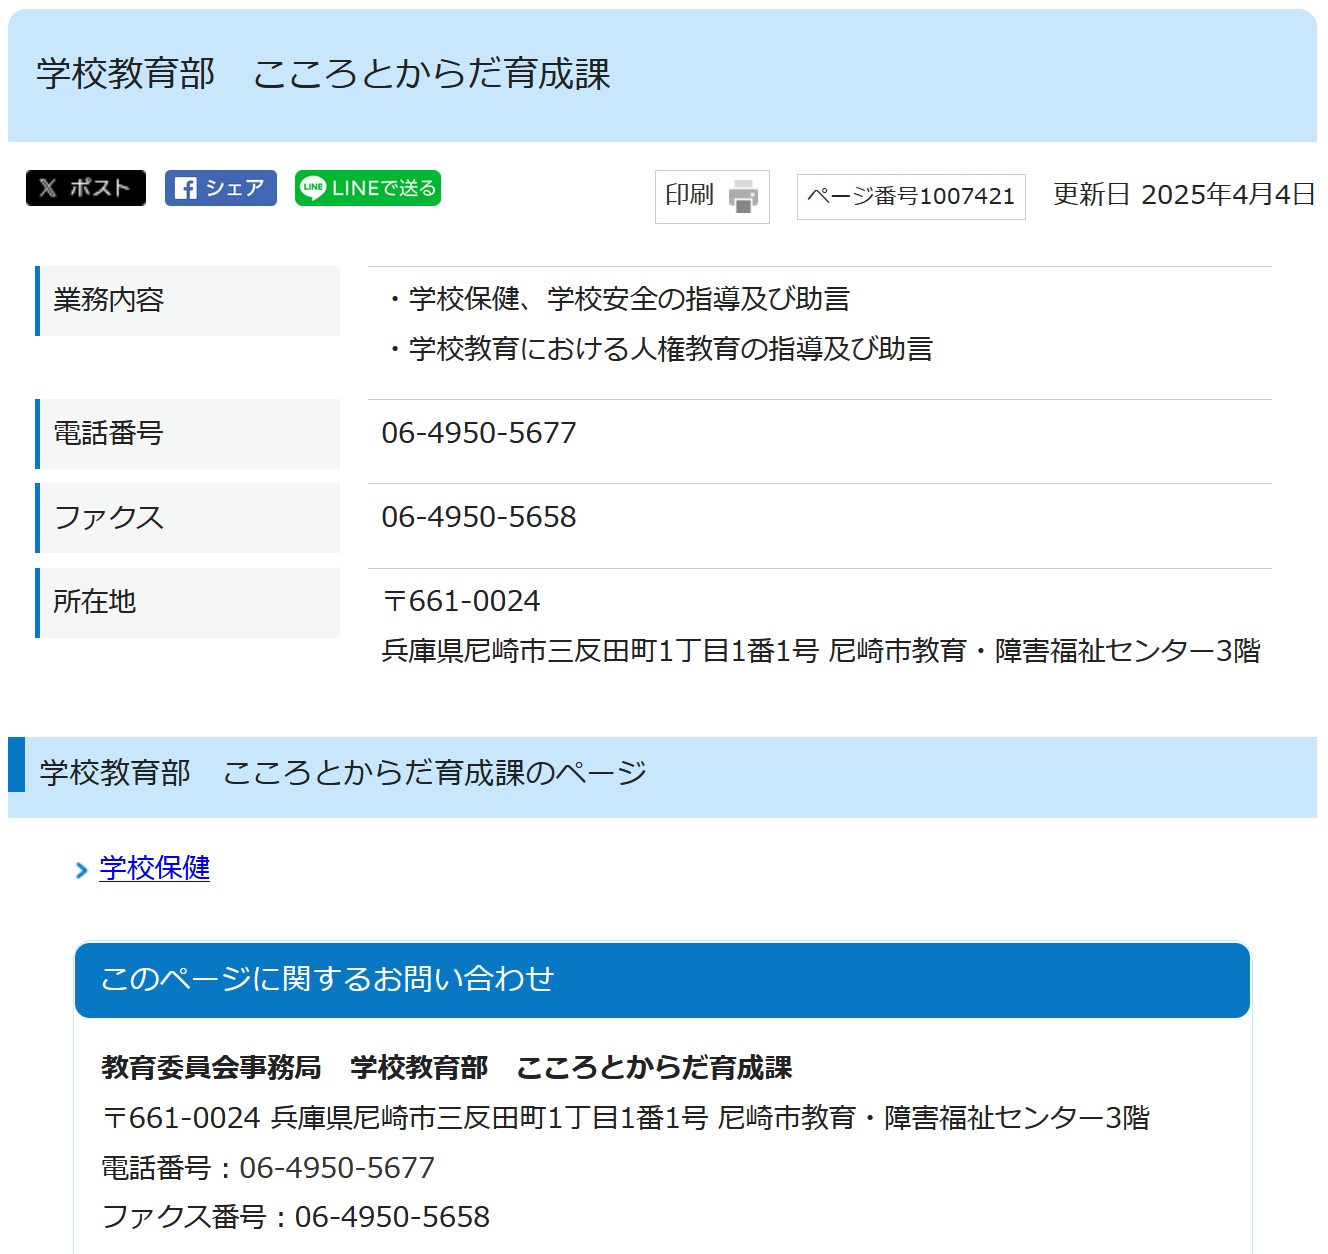Click the 業務内容 row label
The width and height of the screenshot is (1328, 1254).
(x=108, y=300)
